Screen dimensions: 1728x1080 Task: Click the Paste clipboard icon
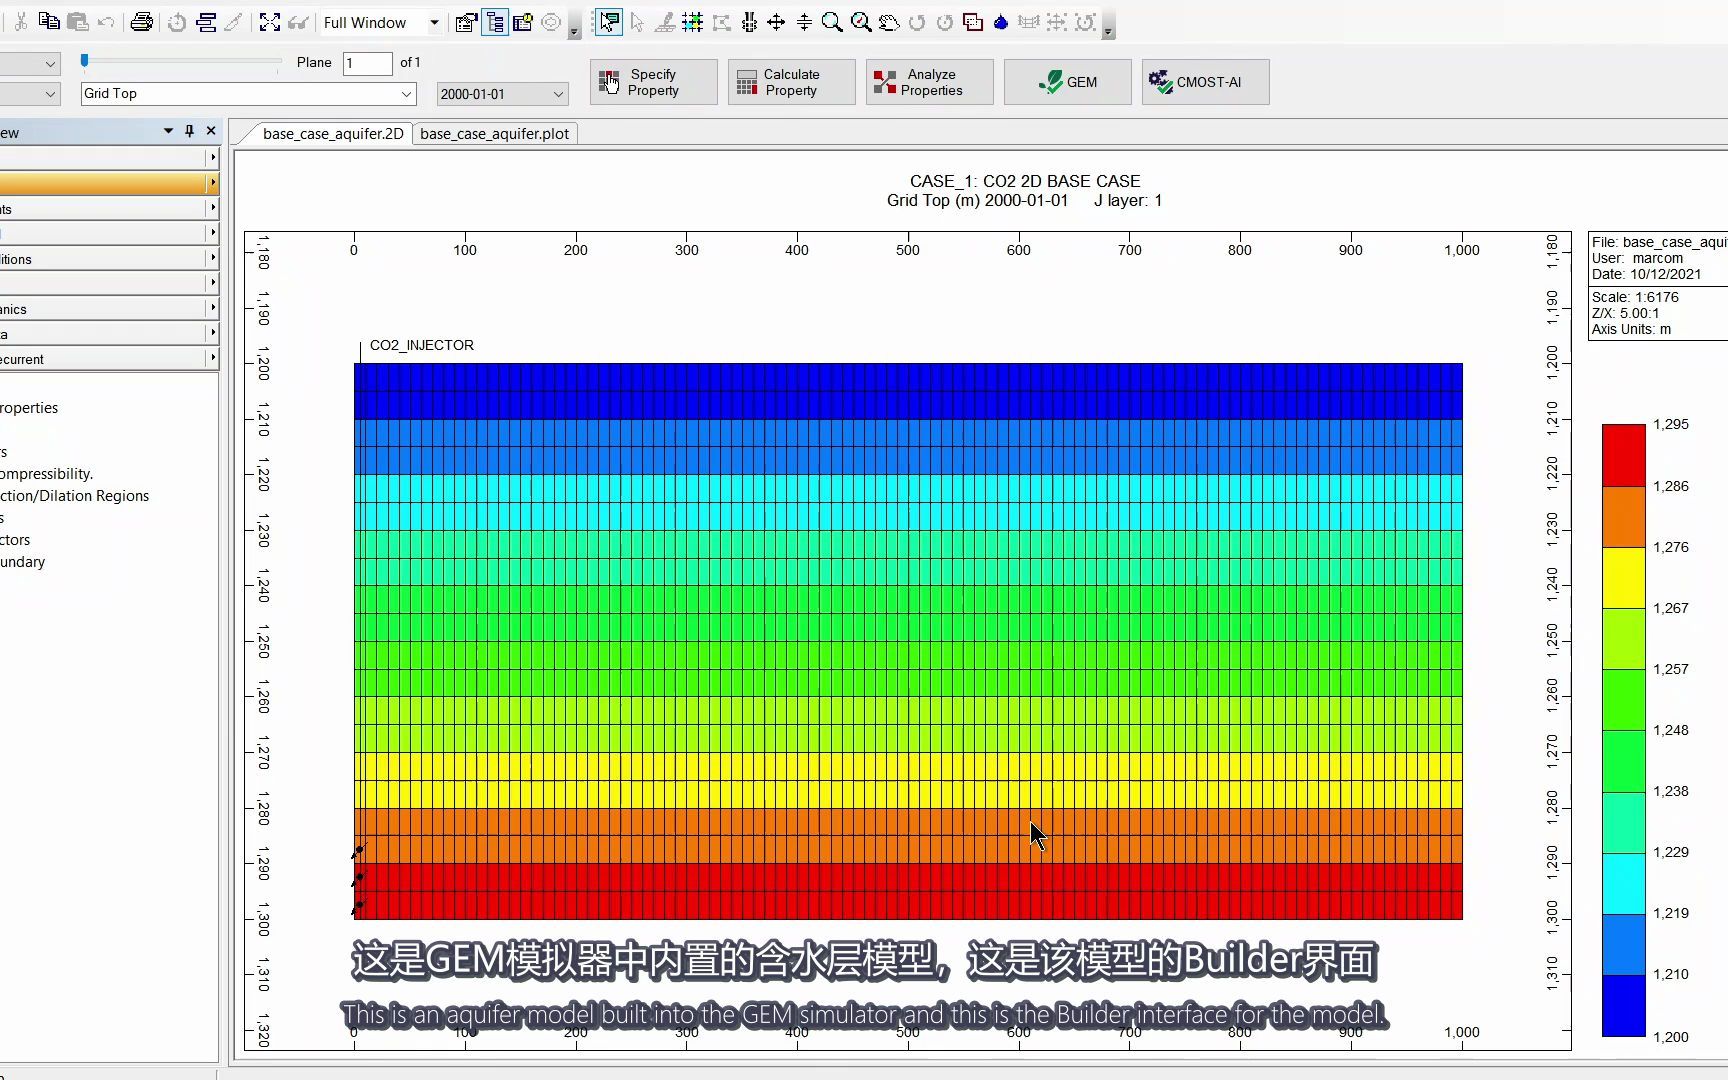[x=78, y=22]
